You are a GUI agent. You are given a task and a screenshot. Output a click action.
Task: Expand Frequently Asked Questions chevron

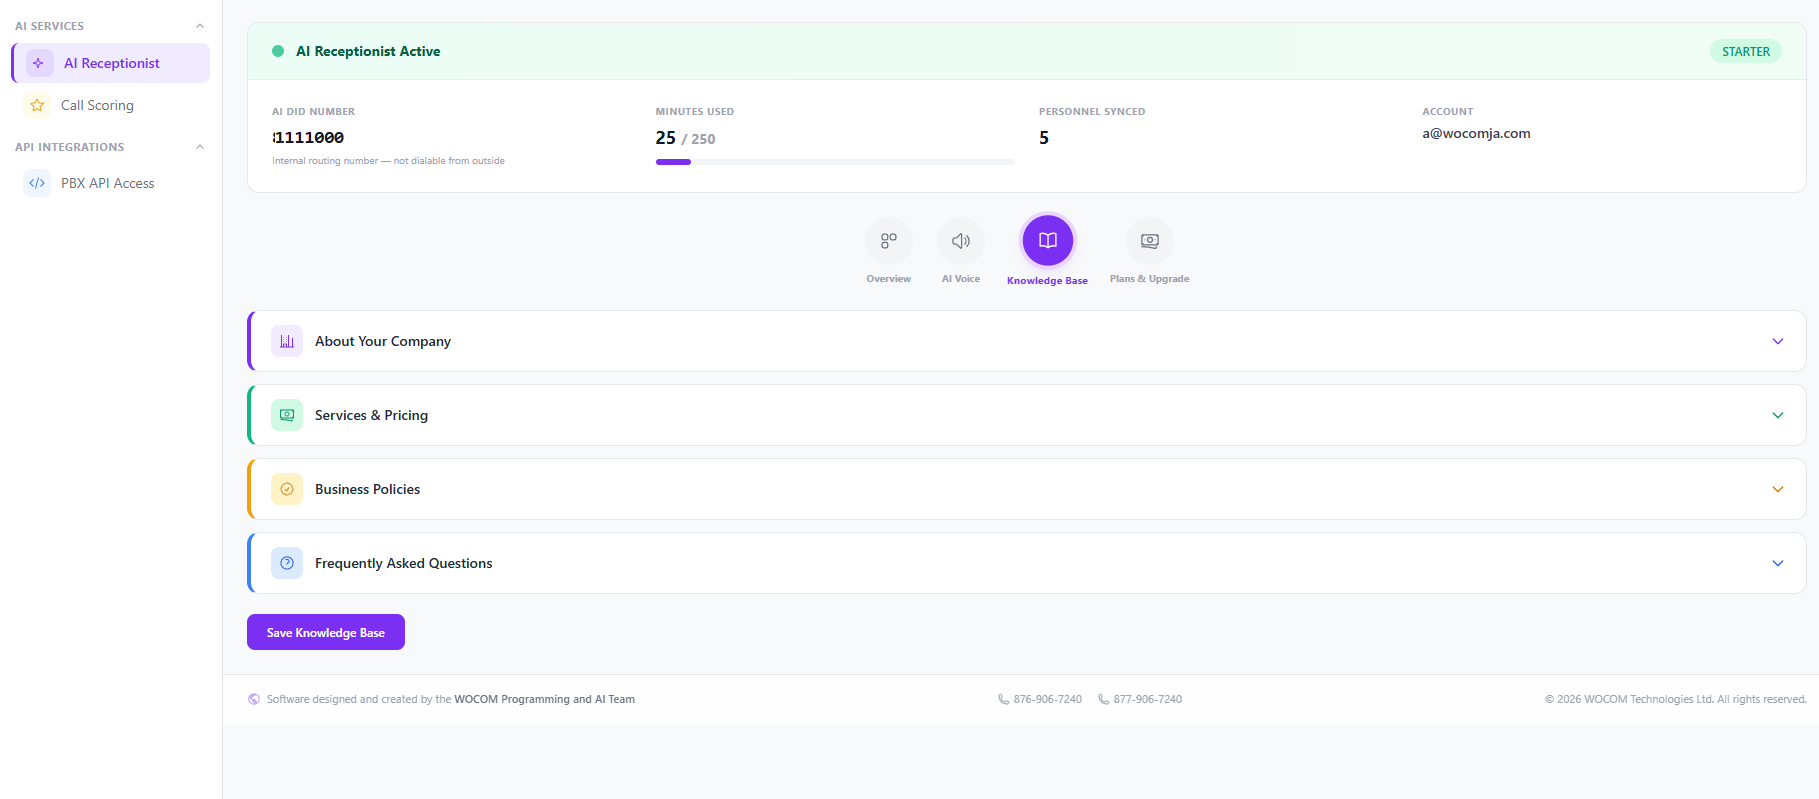[1778, 563]
